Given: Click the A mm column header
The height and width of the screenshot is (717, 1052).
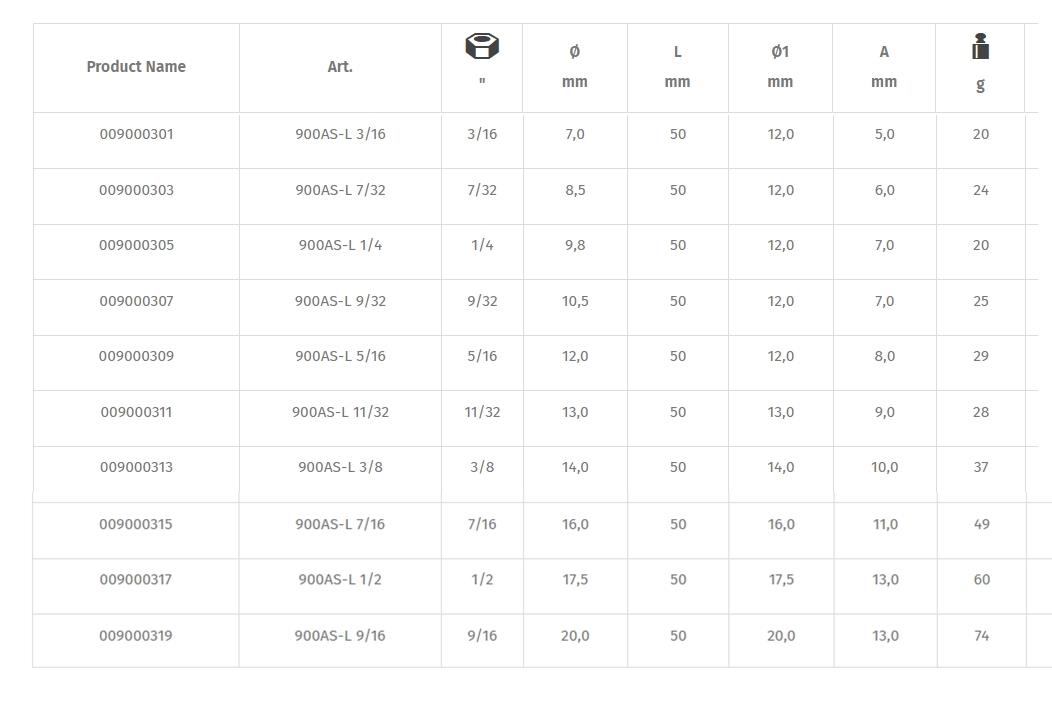Looking at the screenshot, I should (x=884, y=67).
